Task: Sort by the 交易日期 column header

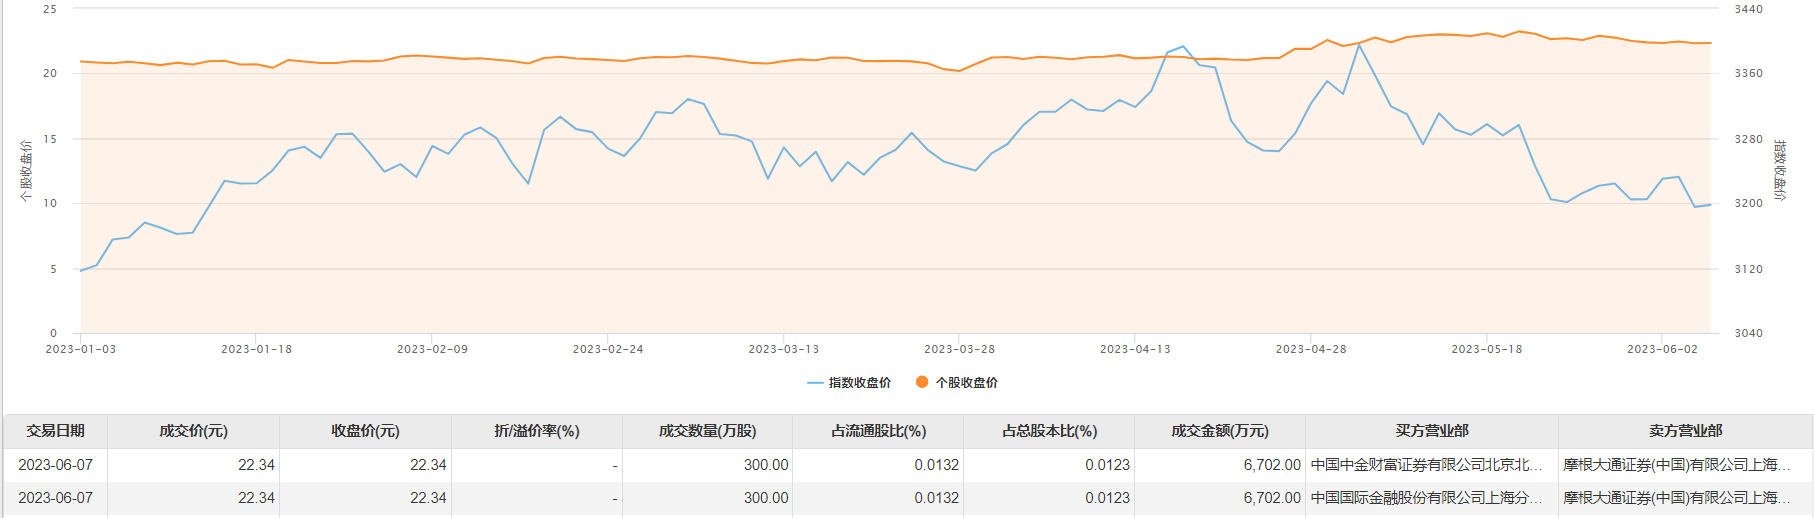Action: [x=55, y=431]
